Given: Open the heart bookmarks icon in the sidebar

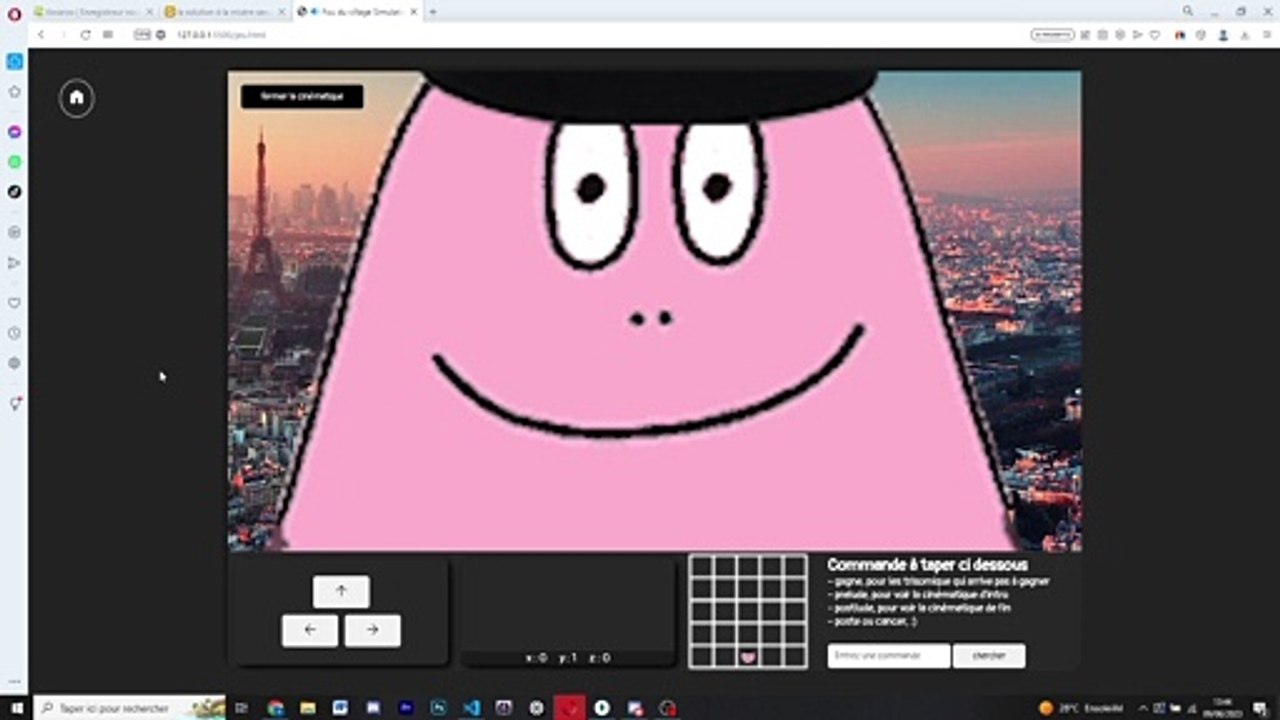Looking at the screenshot, I should pos(14,303).
